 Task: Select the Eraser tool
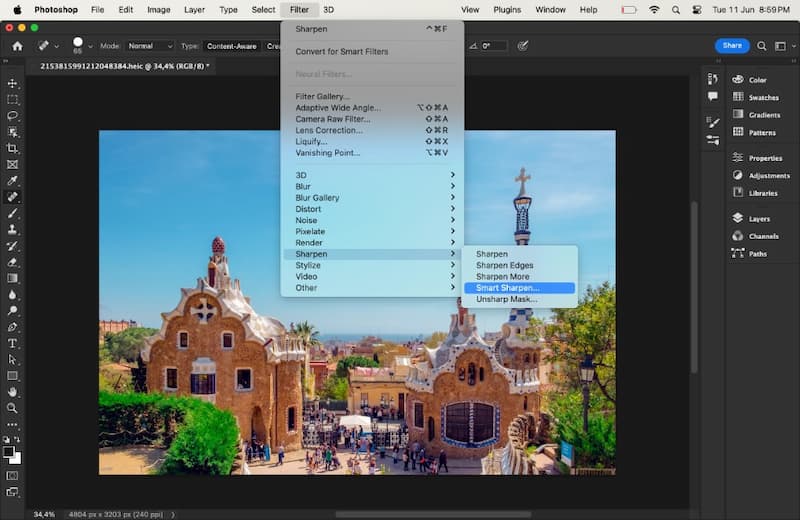click(x=12, y=262)
